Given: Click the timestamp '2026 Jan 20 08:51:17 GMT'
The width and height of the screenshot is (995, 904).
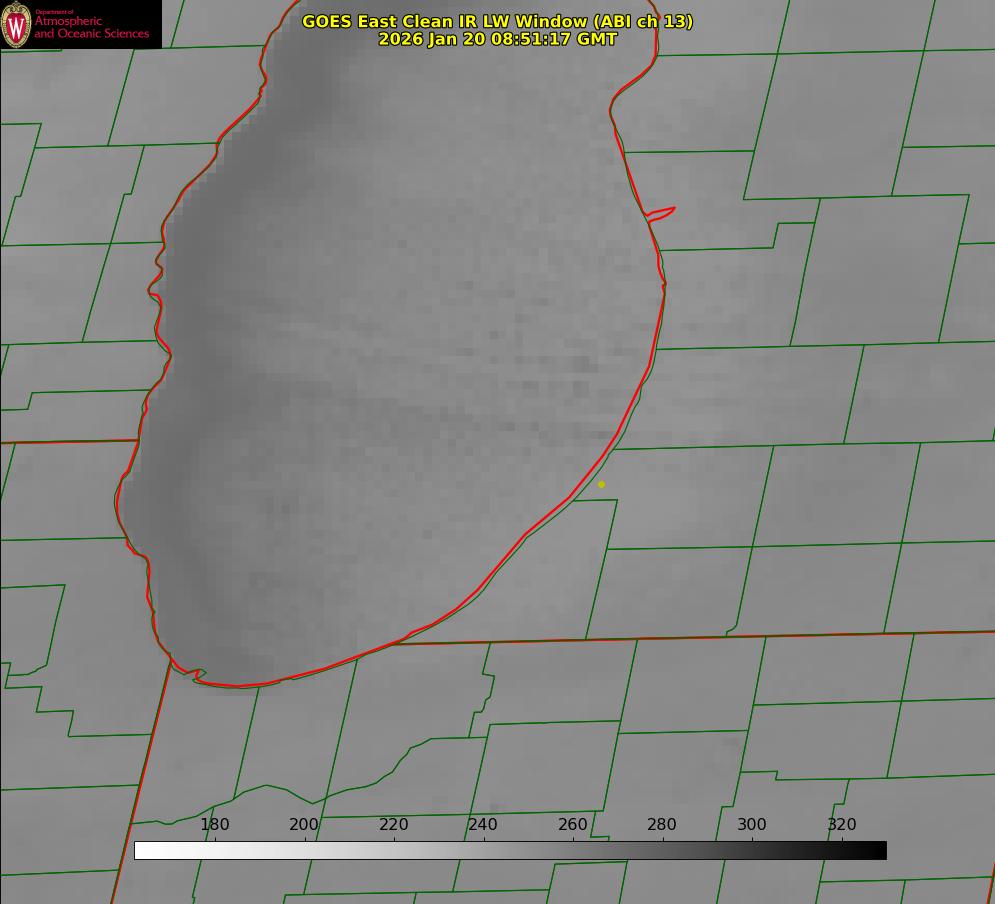Looking at the screenshot, I should (498, 39).
